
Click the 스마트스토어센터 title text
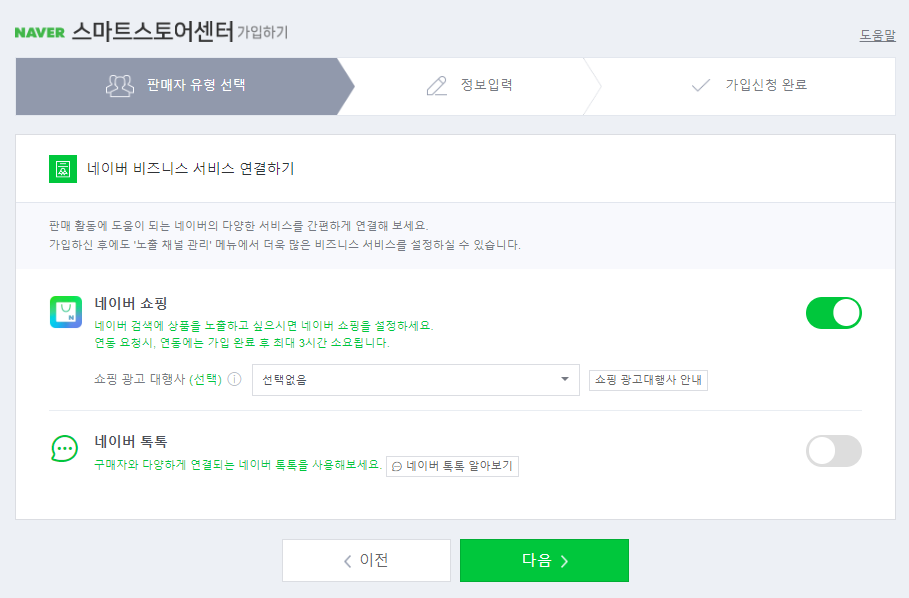coord(153,31)
